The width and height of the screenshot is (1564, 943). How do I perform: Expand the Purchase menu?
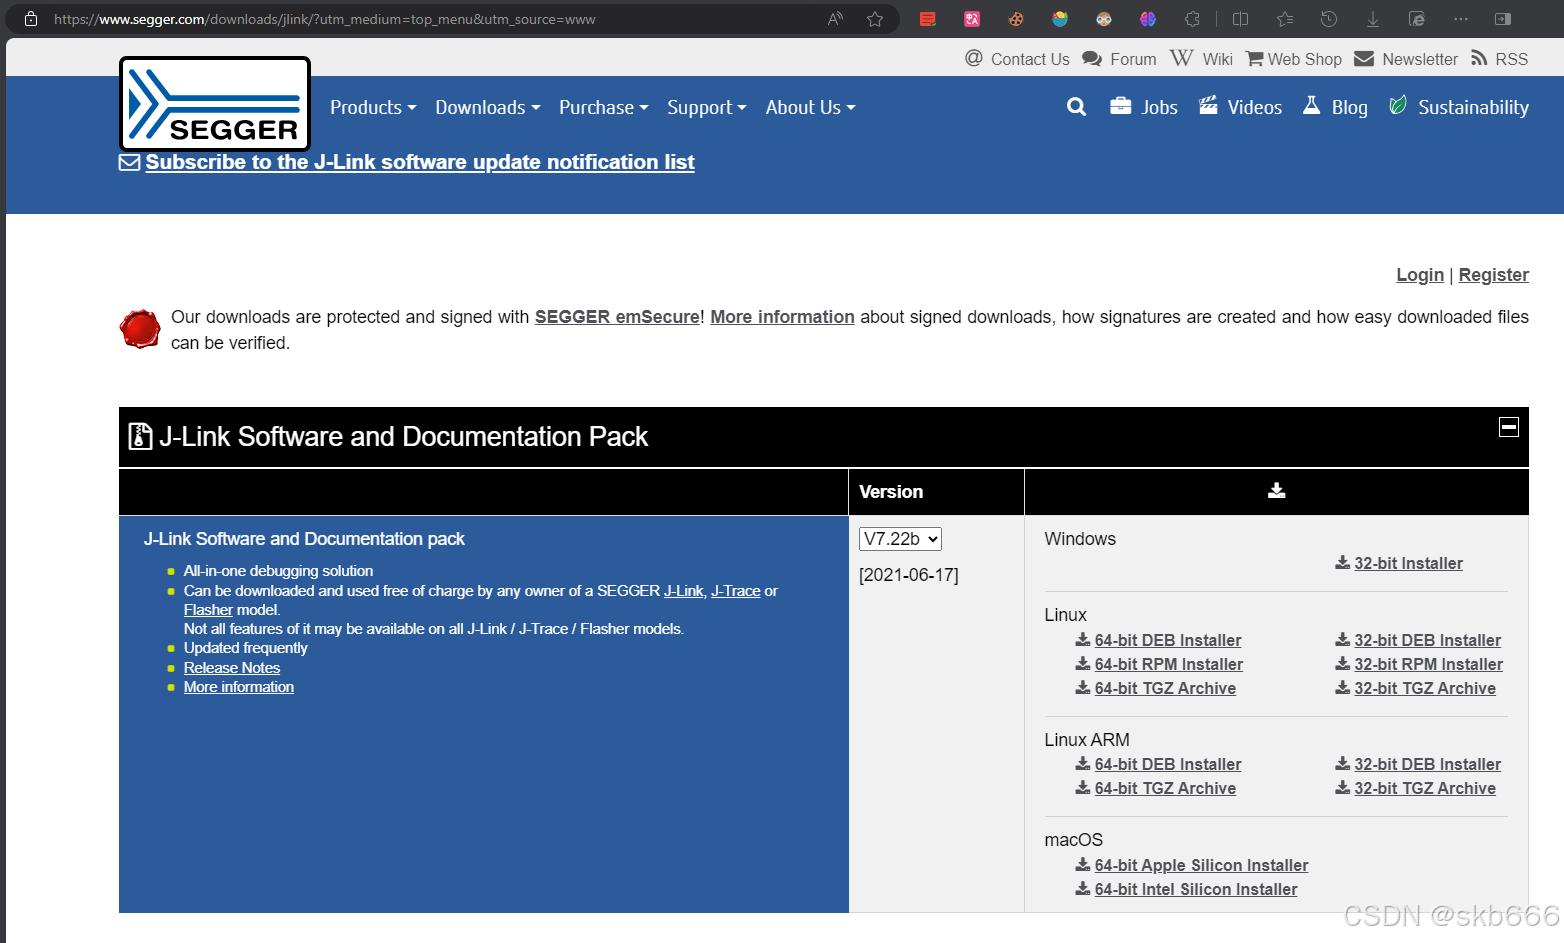[604, 107]
